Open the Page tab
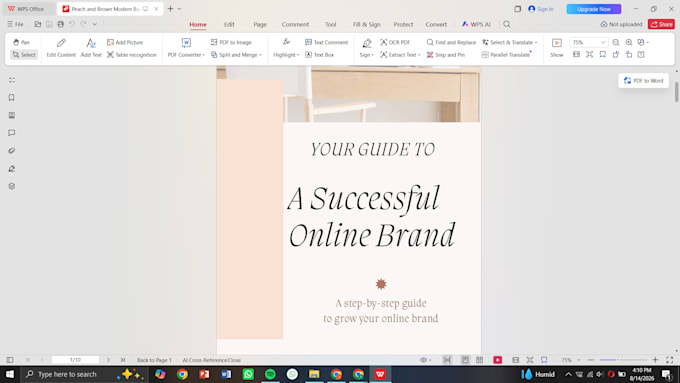This screenshot has height=383, width=680. 260,24
